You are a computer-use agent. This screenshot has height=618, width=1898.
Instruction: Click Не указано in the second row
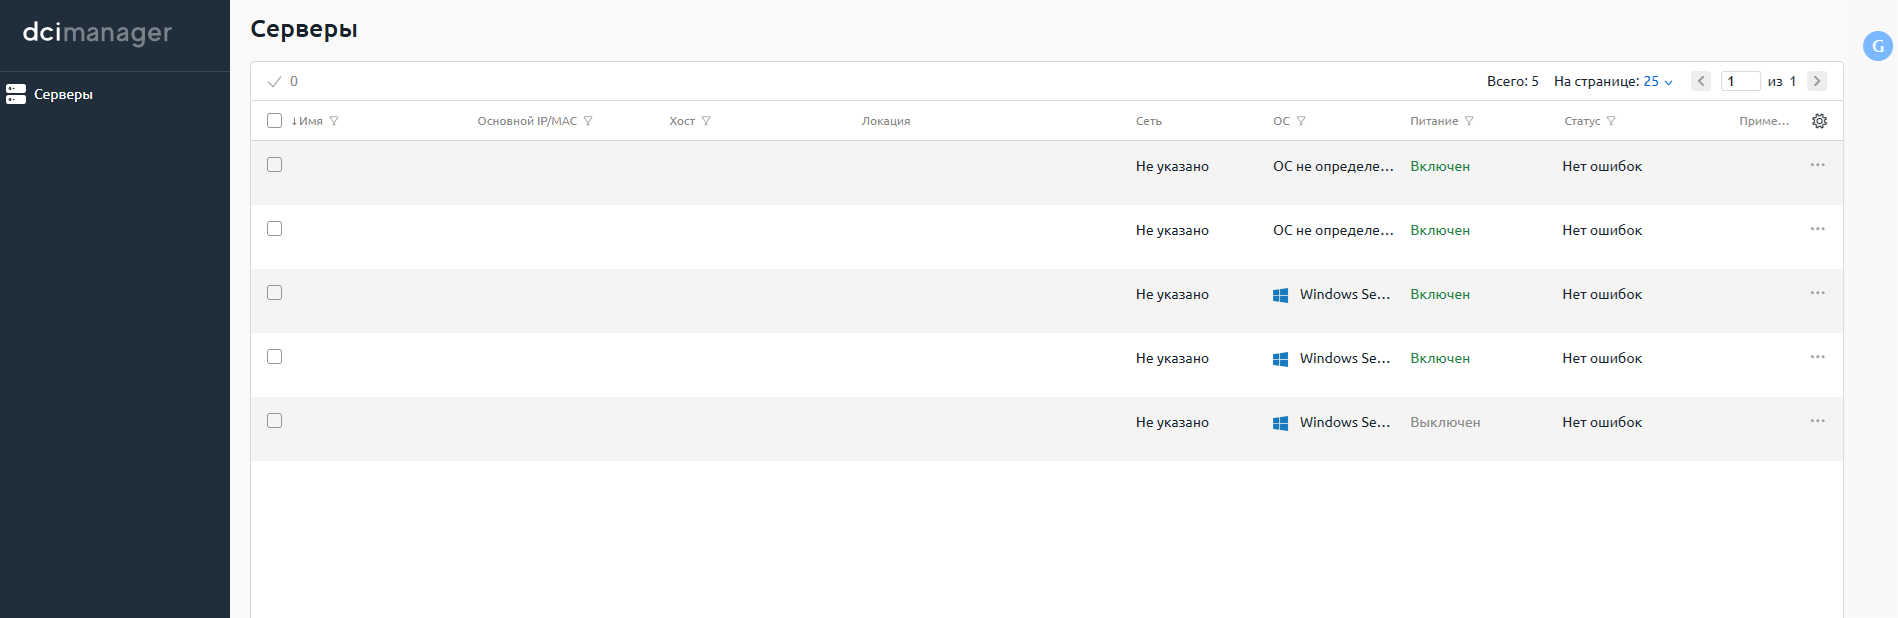pyautogui.click(x=1172, y=231)
